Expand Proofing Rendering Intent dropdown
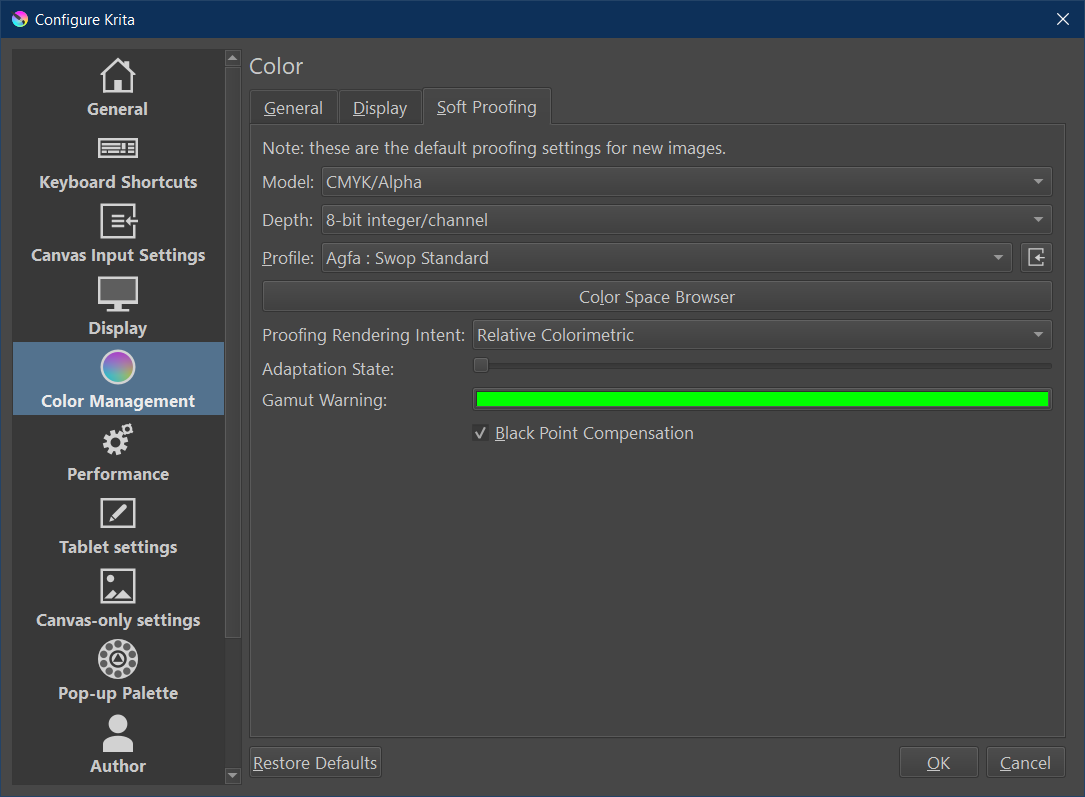Image resolution: width=1085 pixels, height=797 pixels. pyautogui.click(x=762, y=335)
